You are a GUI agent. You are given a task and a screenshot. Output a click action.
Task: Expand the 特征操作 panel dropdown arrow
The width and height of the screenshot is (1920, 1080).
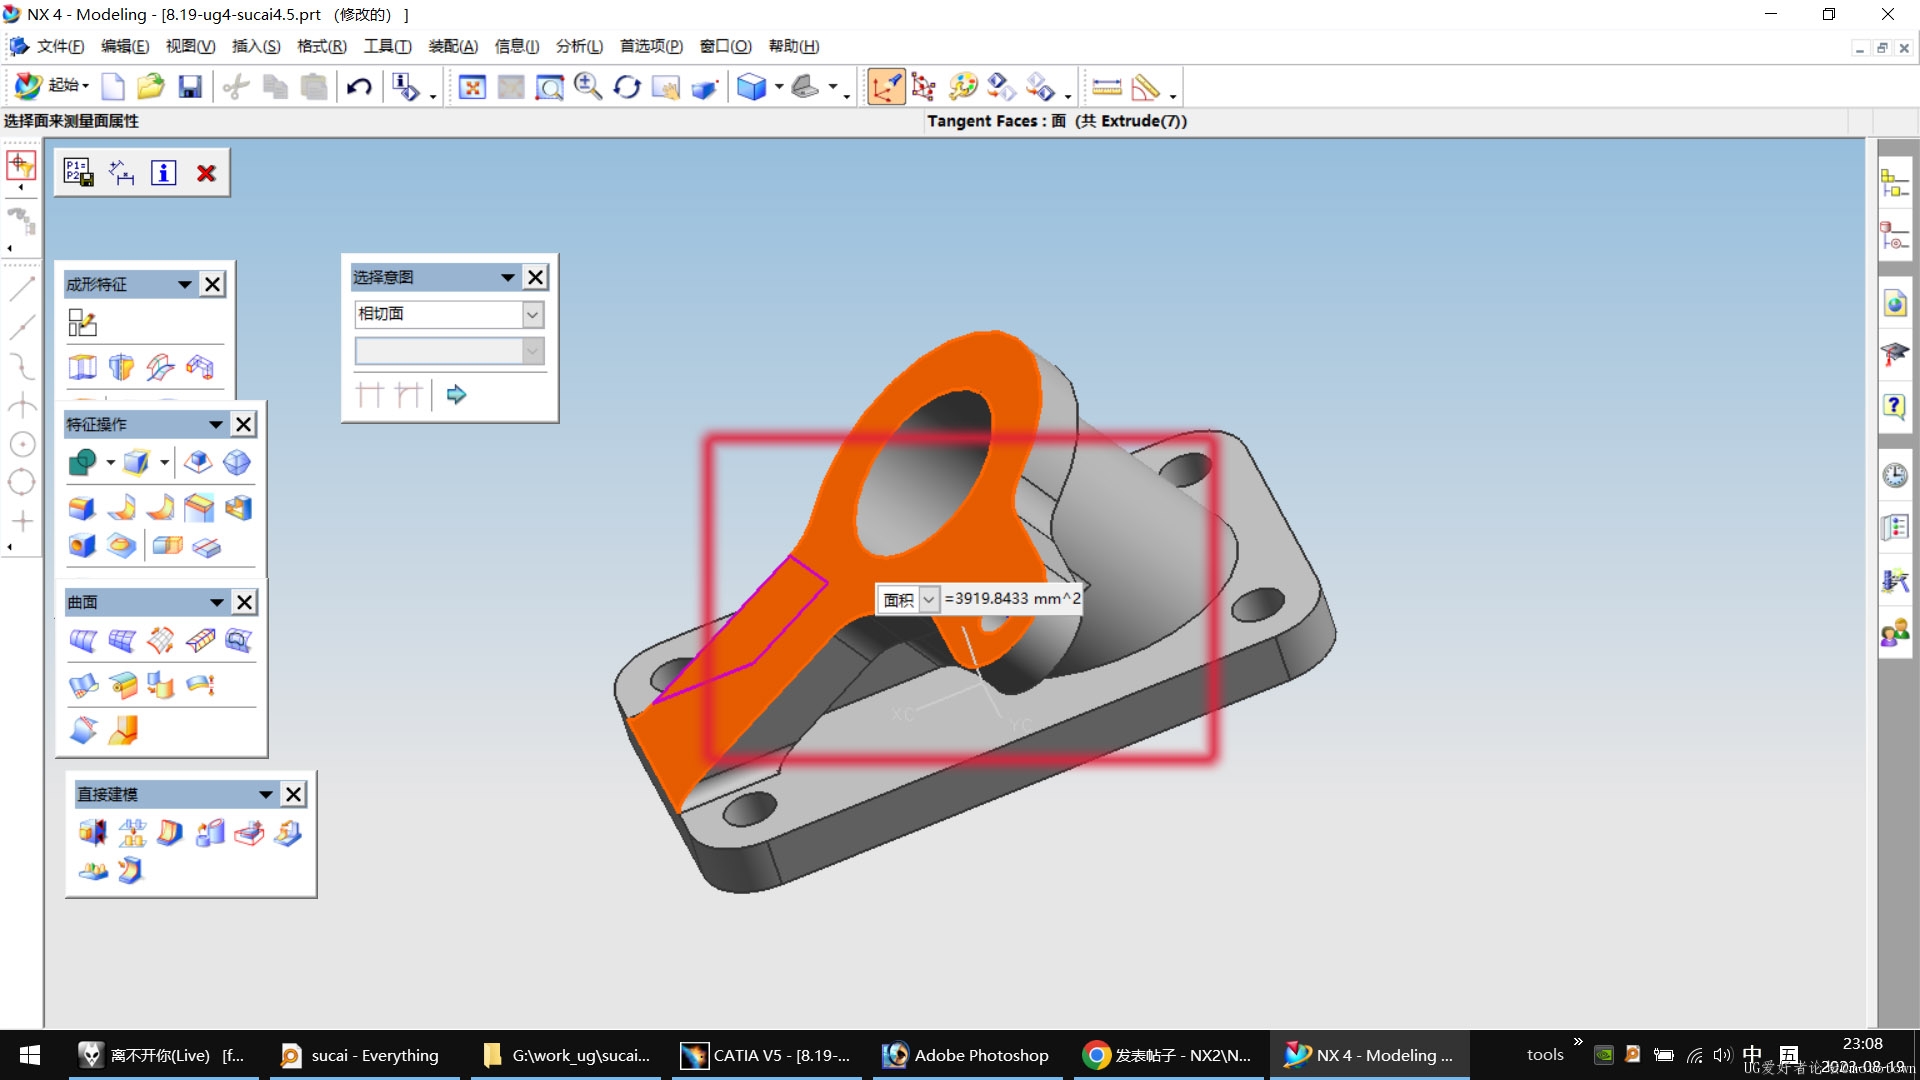[x=216, y=423]
